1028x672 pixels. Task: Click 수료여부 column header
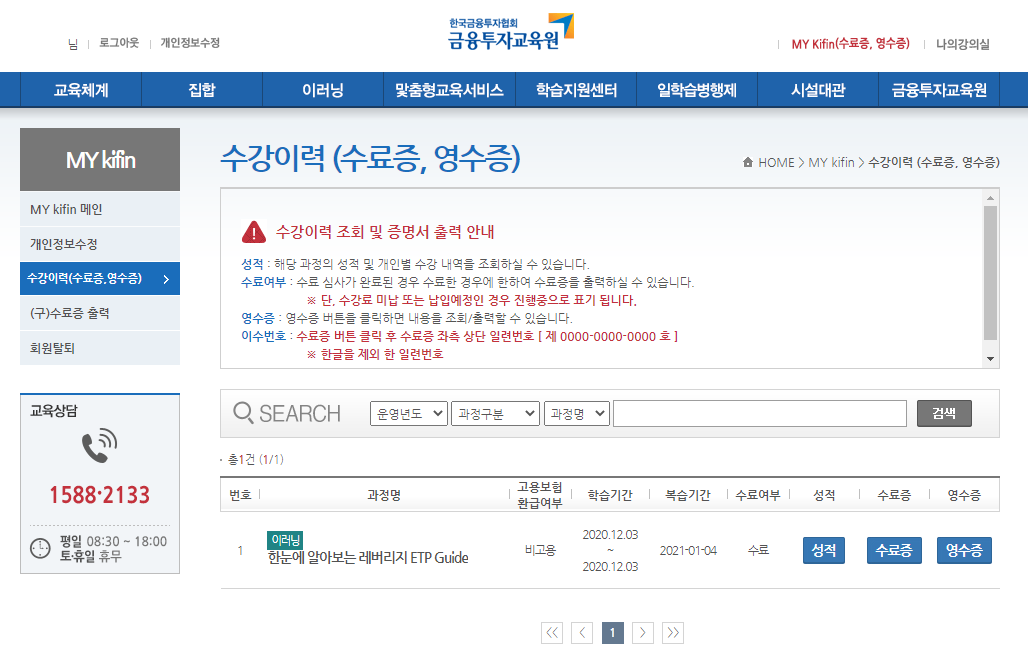point(759,496)
